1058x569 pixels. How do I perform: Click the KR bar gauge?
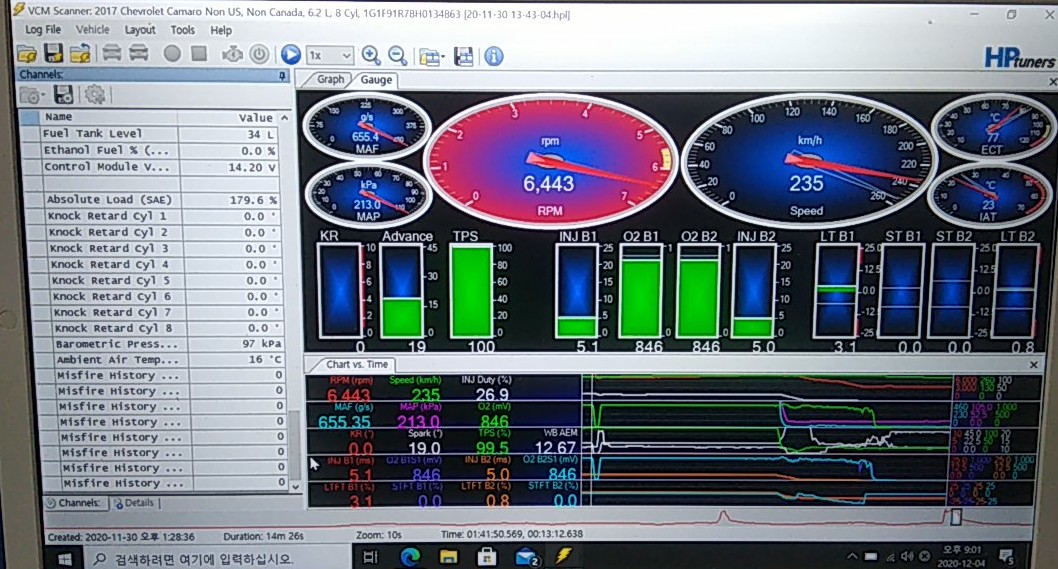339,291
